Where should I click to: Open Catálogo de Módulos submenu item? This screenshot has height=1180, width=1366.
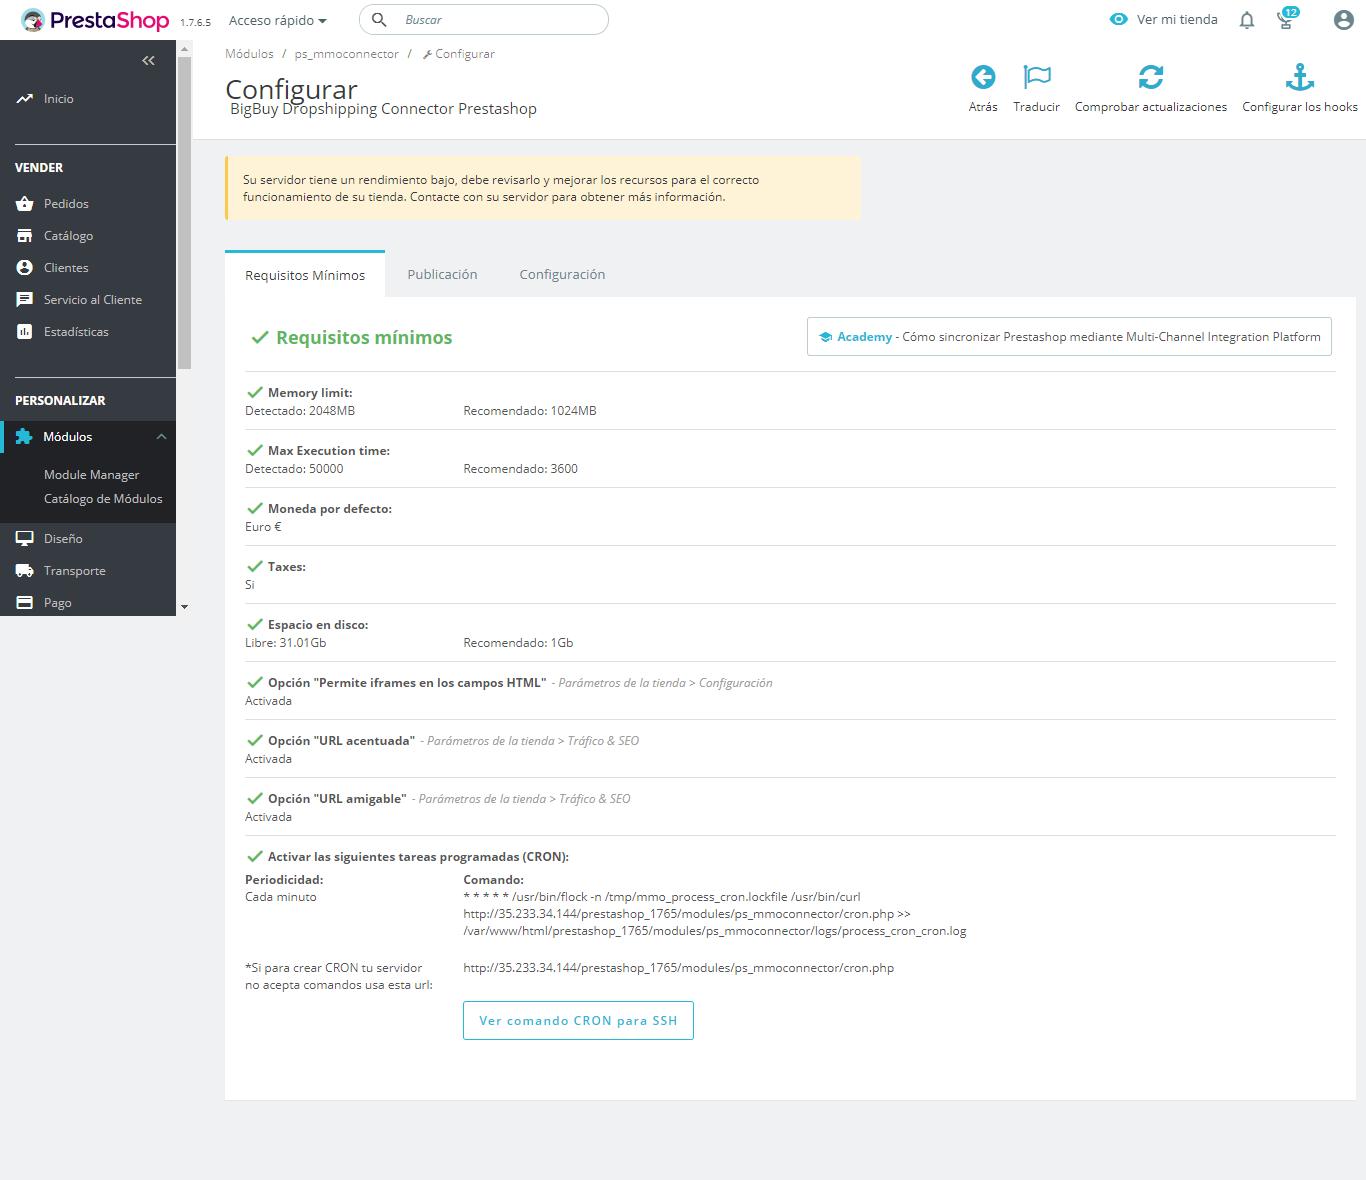[x=103, y=499]
